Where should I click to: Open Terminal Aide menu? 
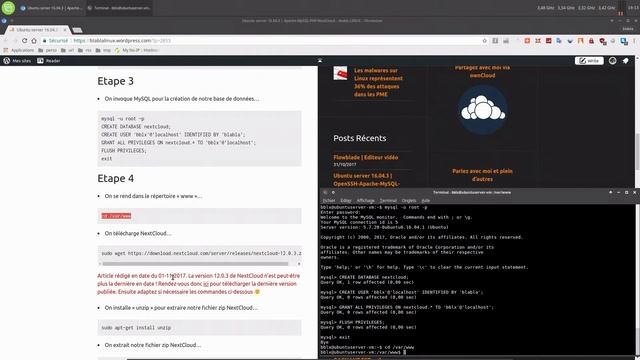(x=426, y=200)
